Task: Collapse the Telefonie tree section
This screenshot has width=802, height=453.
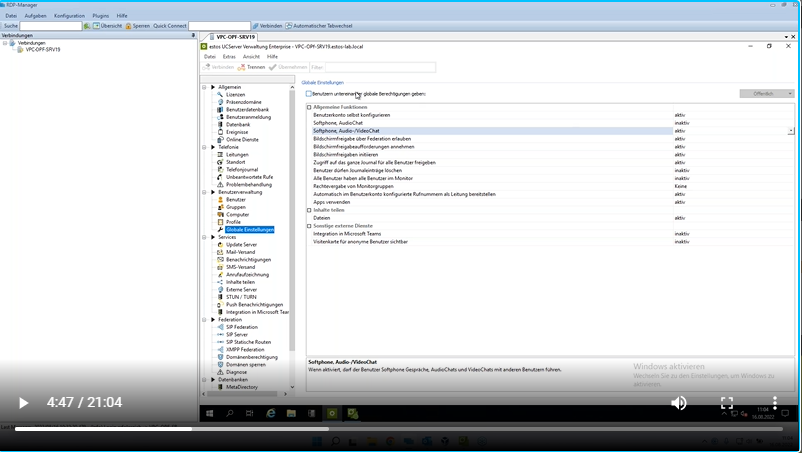Action: [205, 147]
